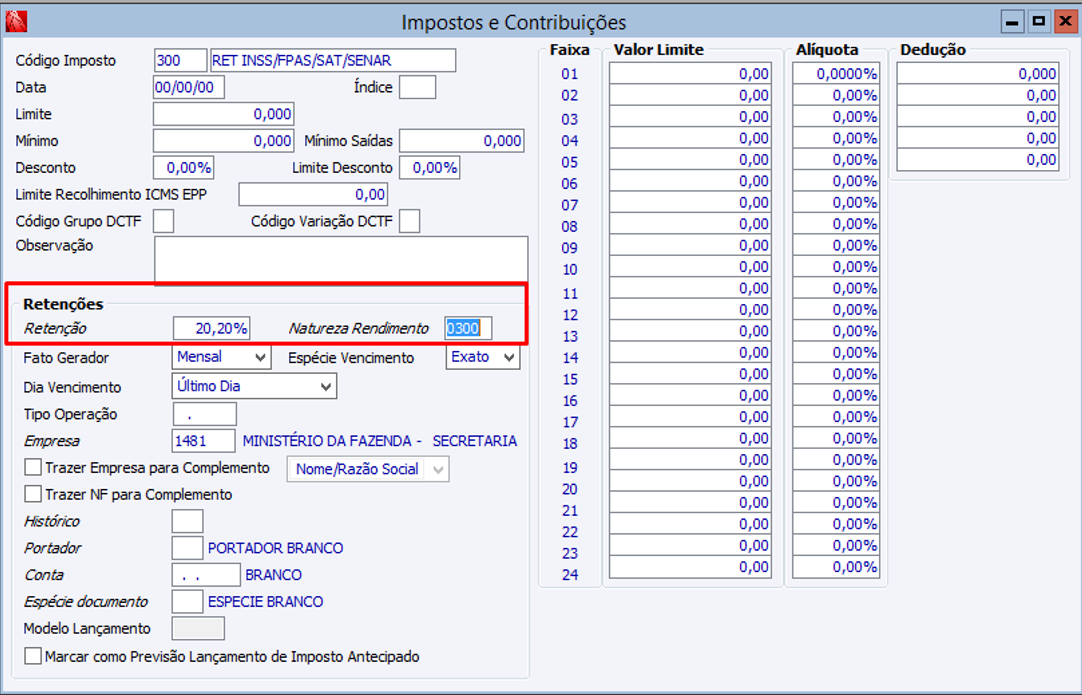Click the ESPECIE BRANCO text
This screenshot has height=695, width=1082.
pos(265,602)
